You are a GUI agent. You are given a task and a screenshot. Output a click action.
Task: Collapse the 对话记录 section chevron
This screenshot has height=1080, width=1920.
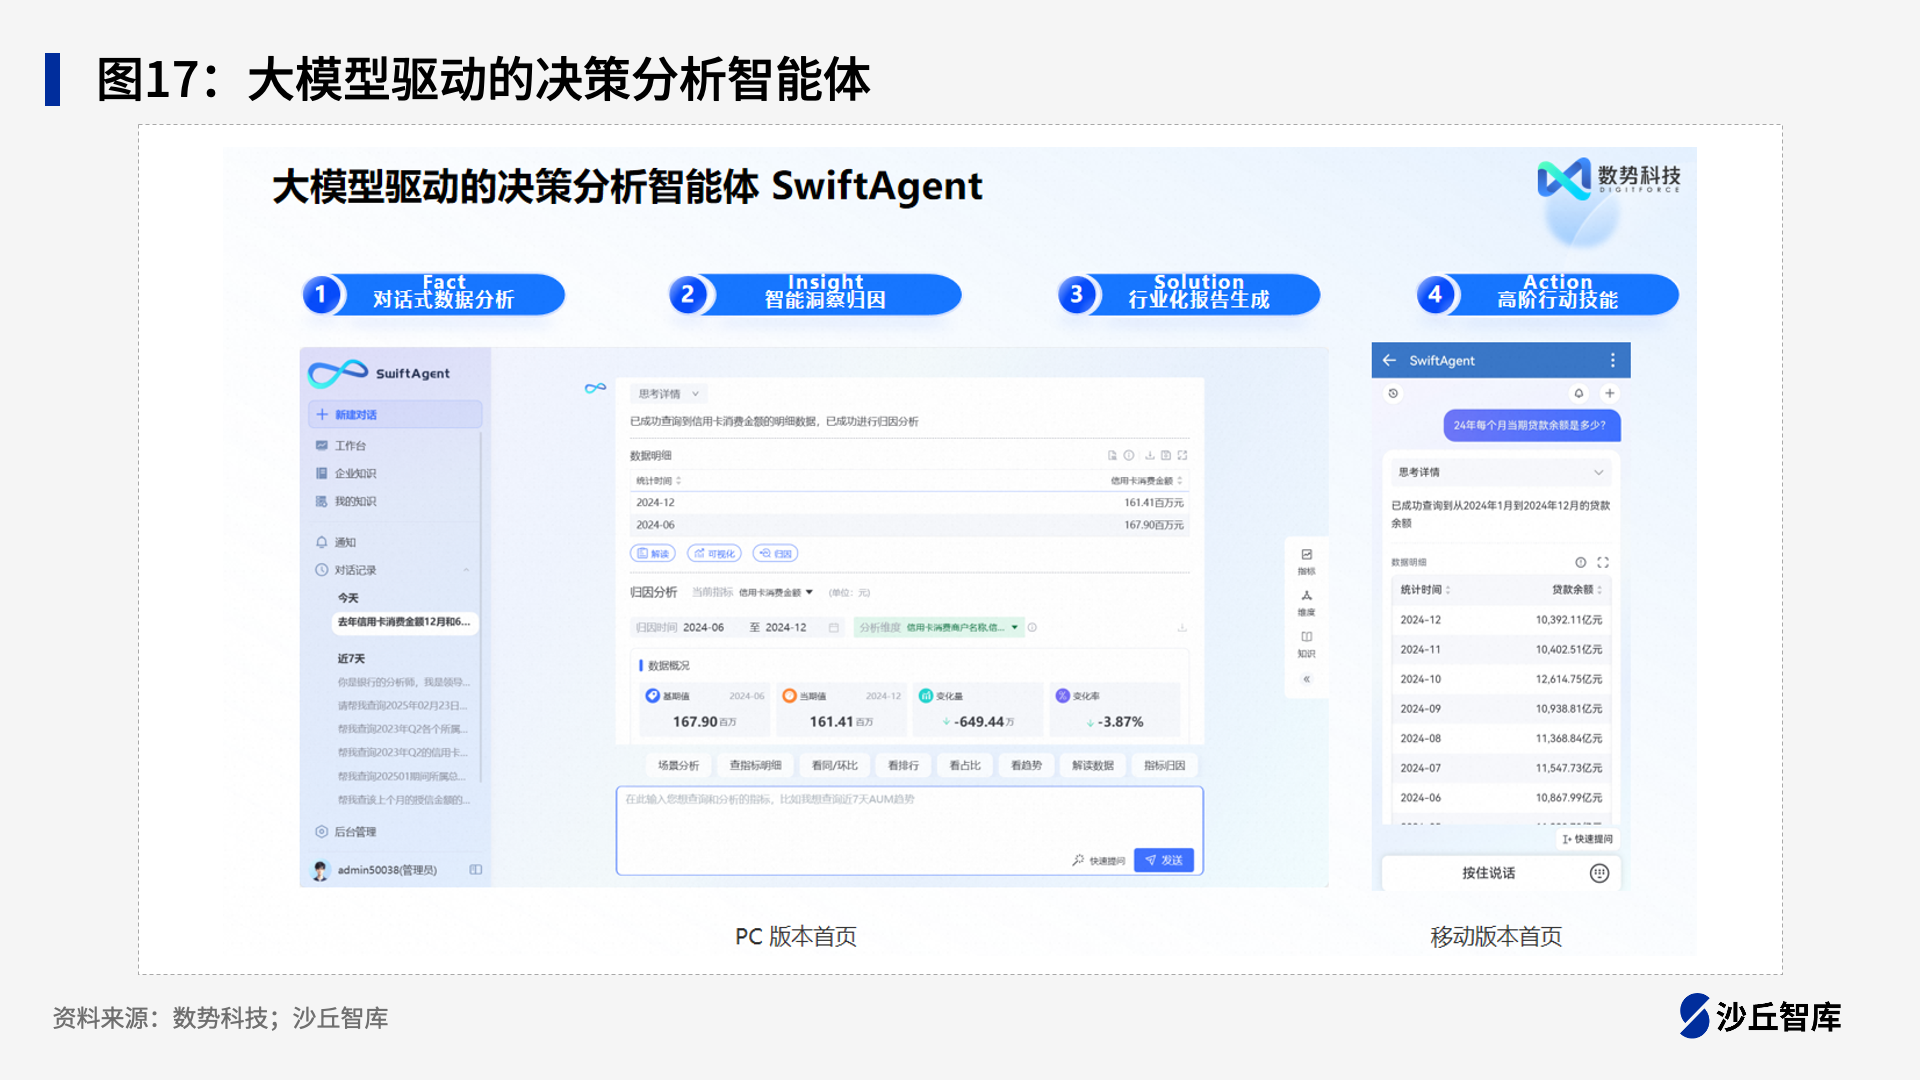pyautogui.click(x=466, y=571)
